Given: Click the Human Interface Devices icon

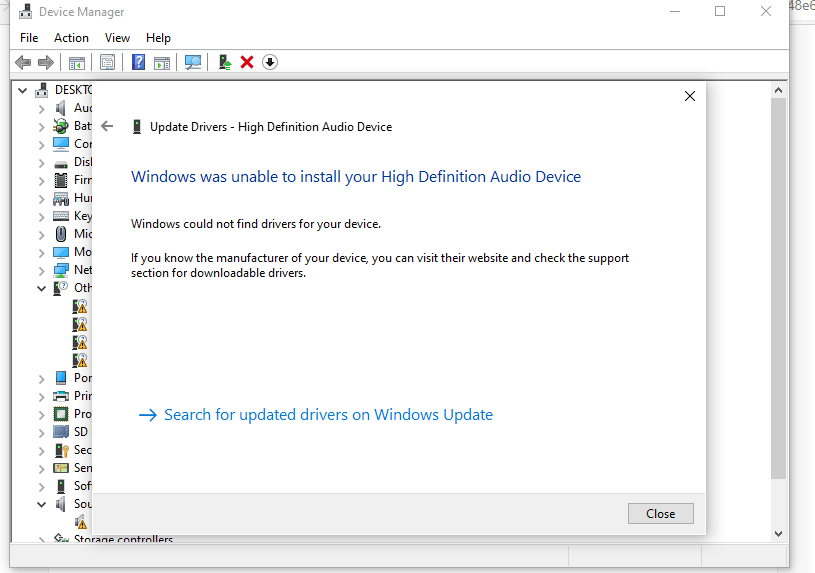Looking at the screenshot, I should click(x=61, y=199).
